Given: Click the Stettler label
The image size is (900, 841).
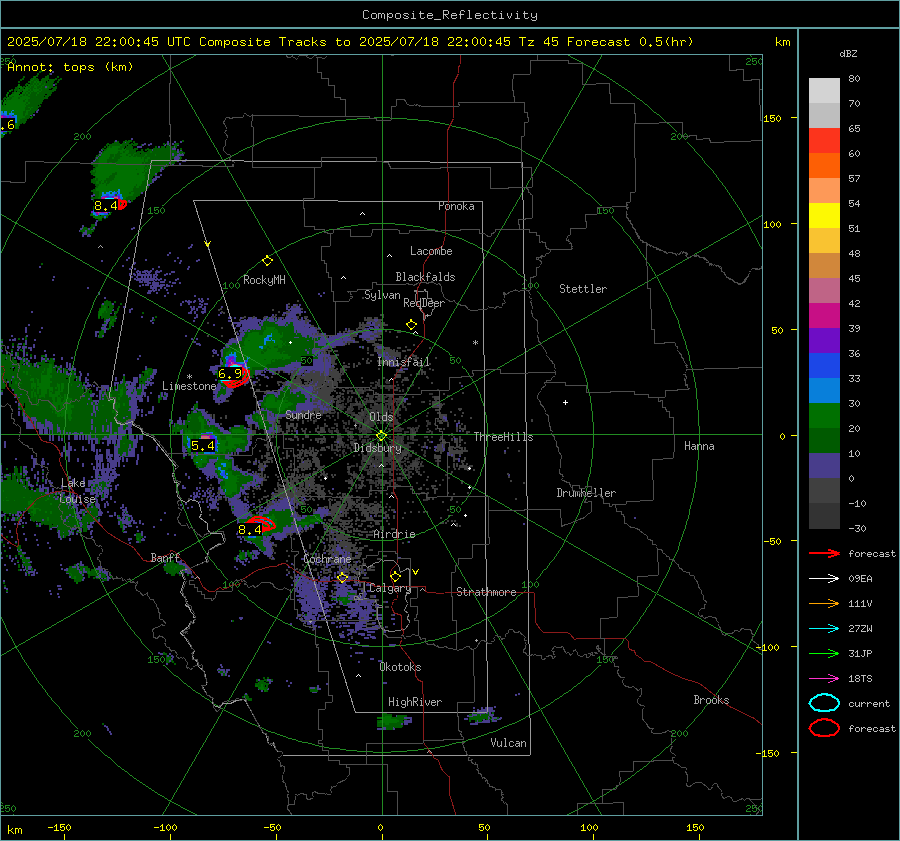Looking at the screenshot, I should (x=583, y=289).
